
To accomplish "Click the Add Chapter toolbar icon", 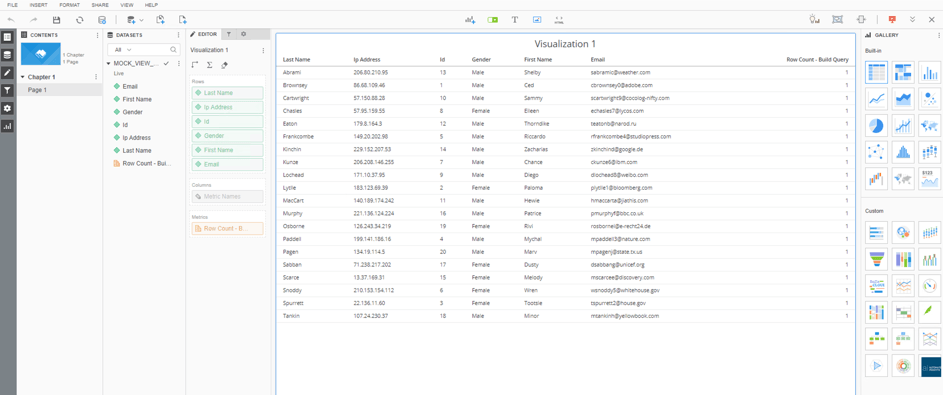I will (x=160, y=20).
